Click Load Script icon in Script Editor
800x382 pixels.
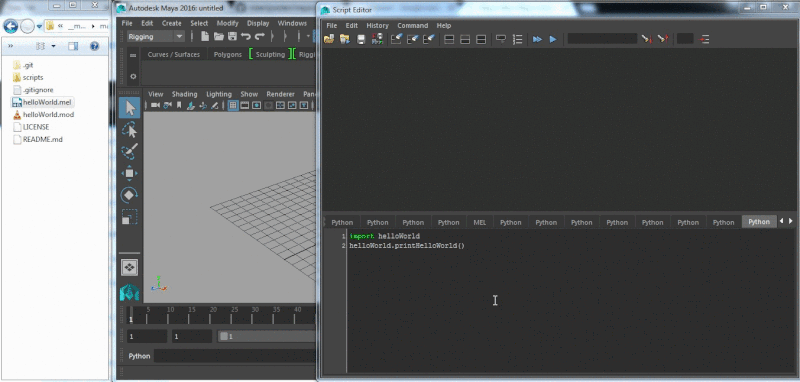click(x=329, y=39)
